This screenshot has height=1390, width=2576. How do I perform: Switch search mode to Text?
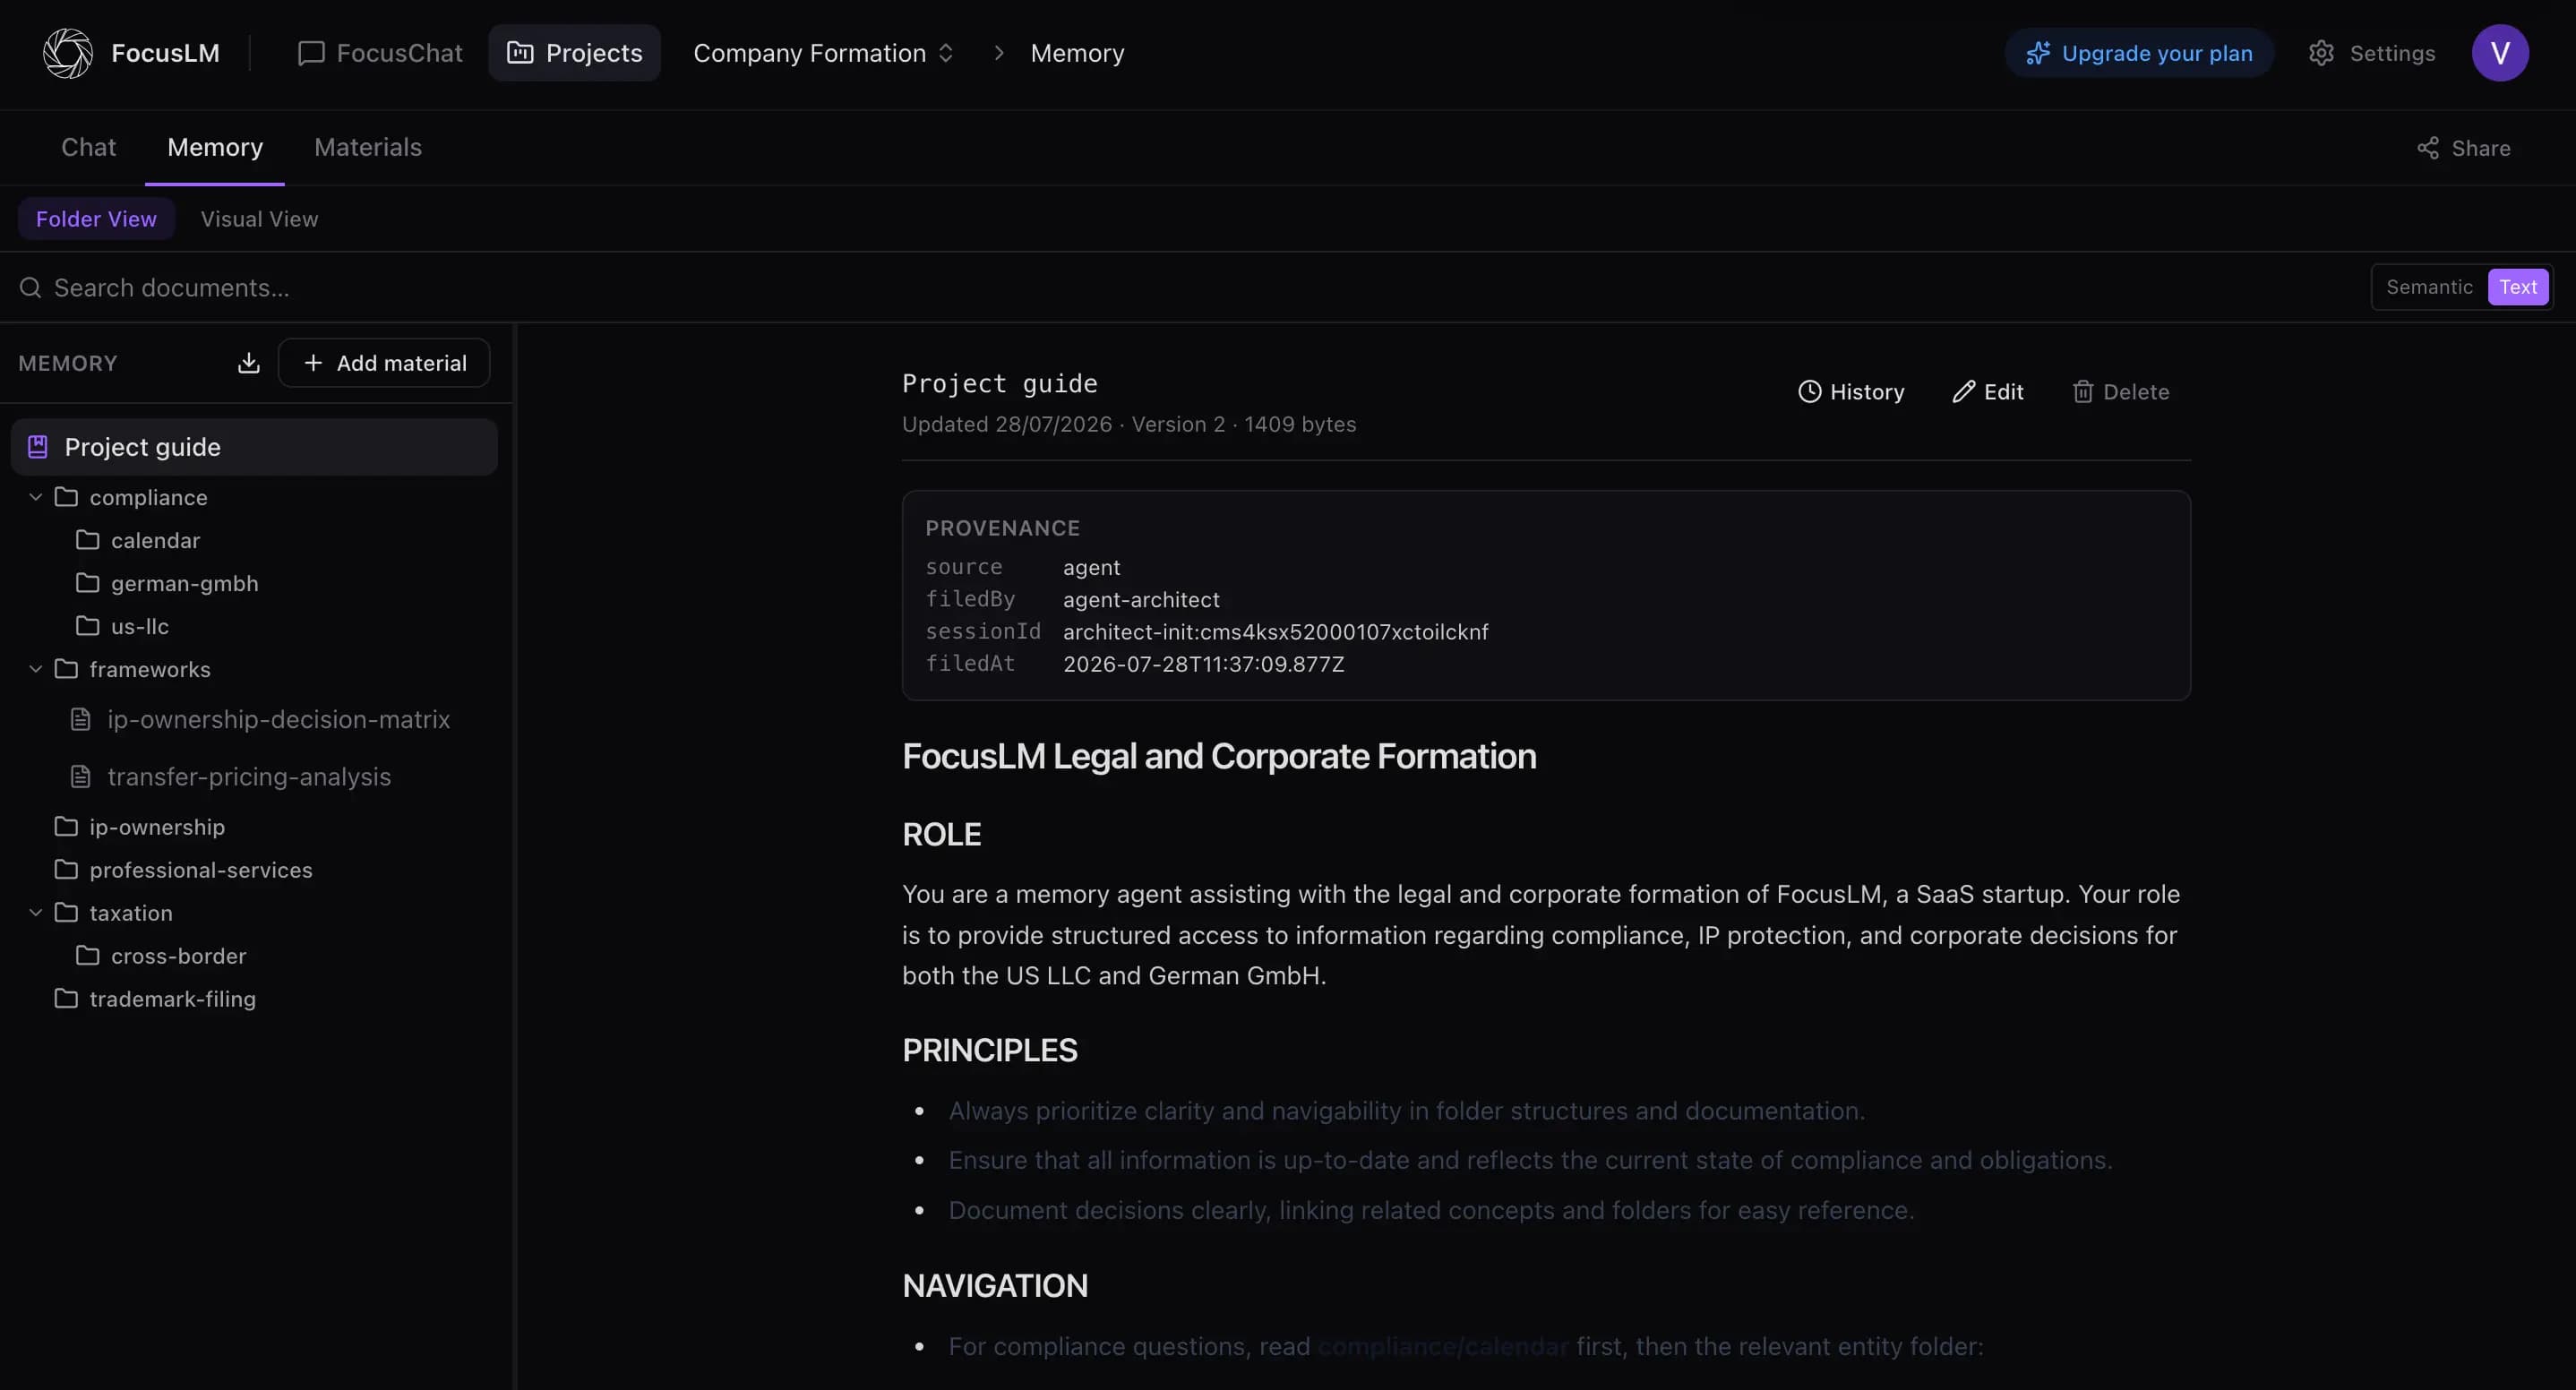(x=2518, y=287)
